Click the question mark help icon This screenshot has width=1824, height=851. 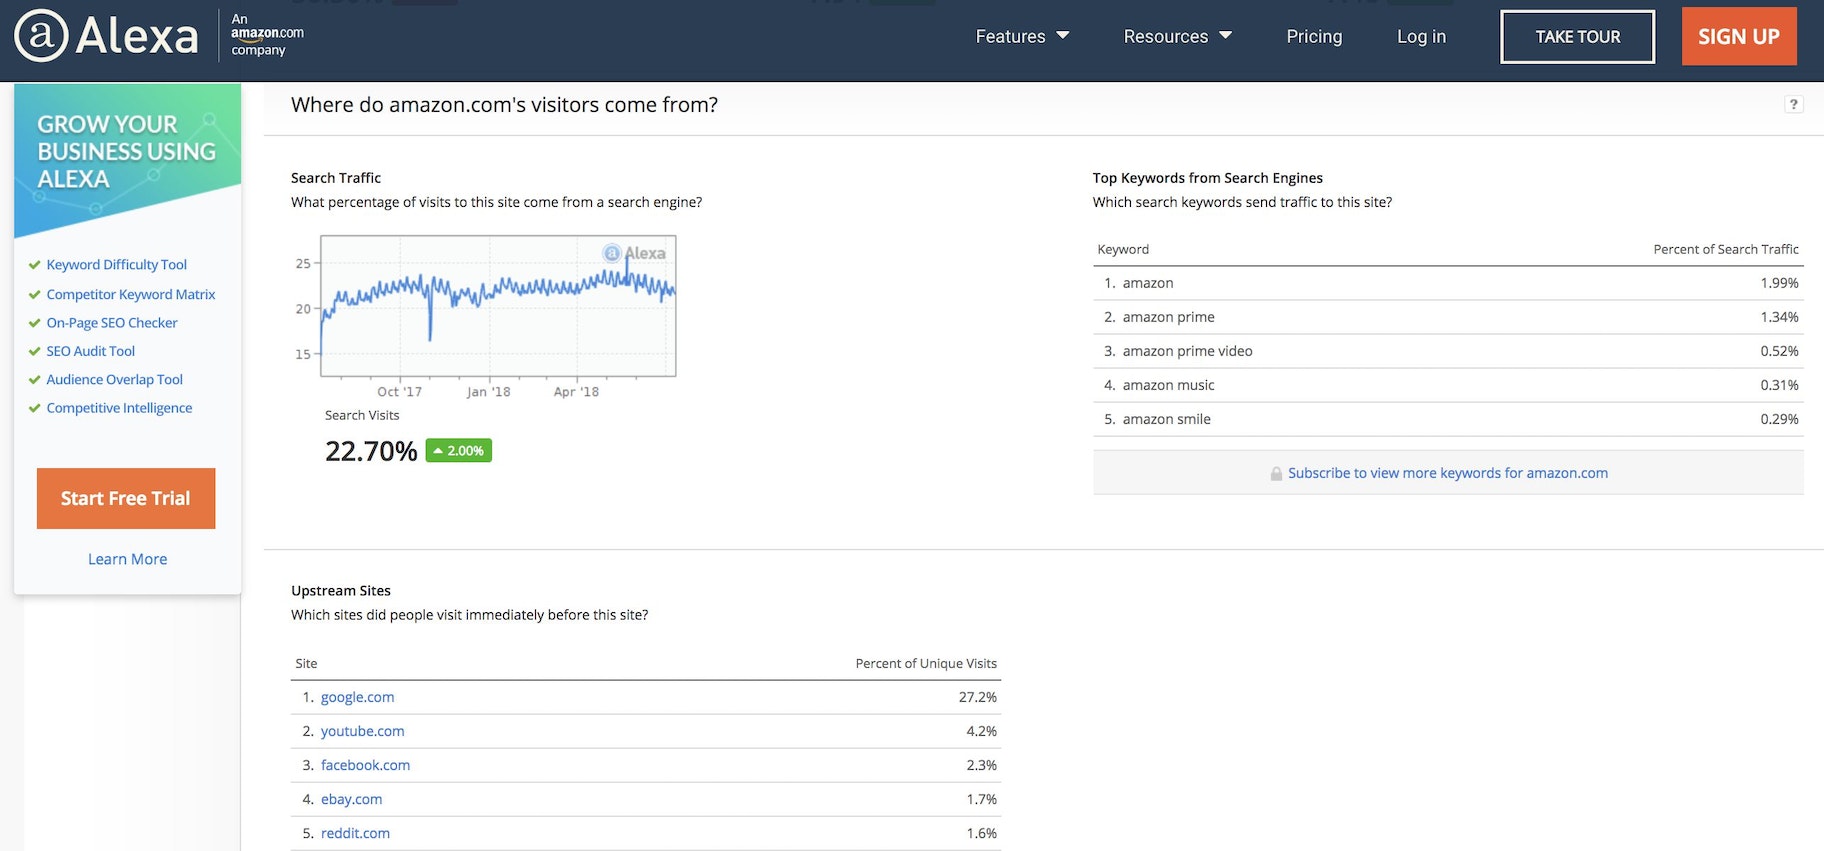click(1793, 104)
